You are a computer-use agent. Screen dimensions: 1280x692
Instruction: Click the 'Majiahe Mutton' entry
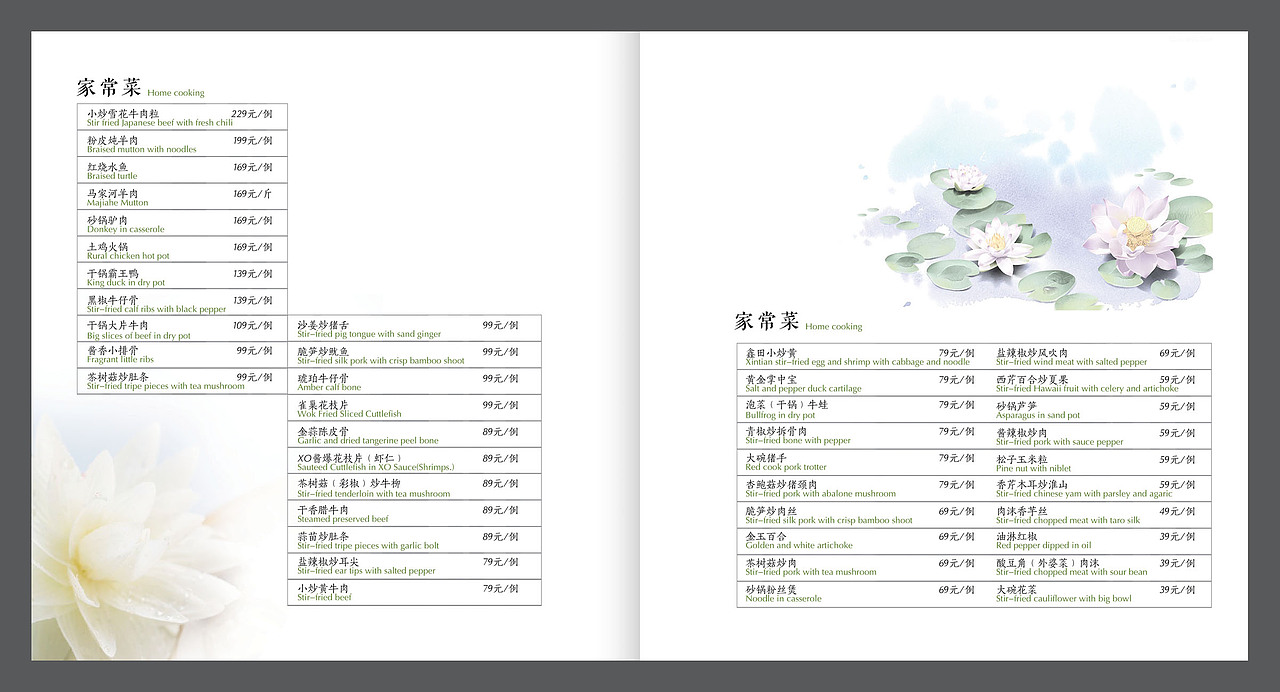[117, 203]
